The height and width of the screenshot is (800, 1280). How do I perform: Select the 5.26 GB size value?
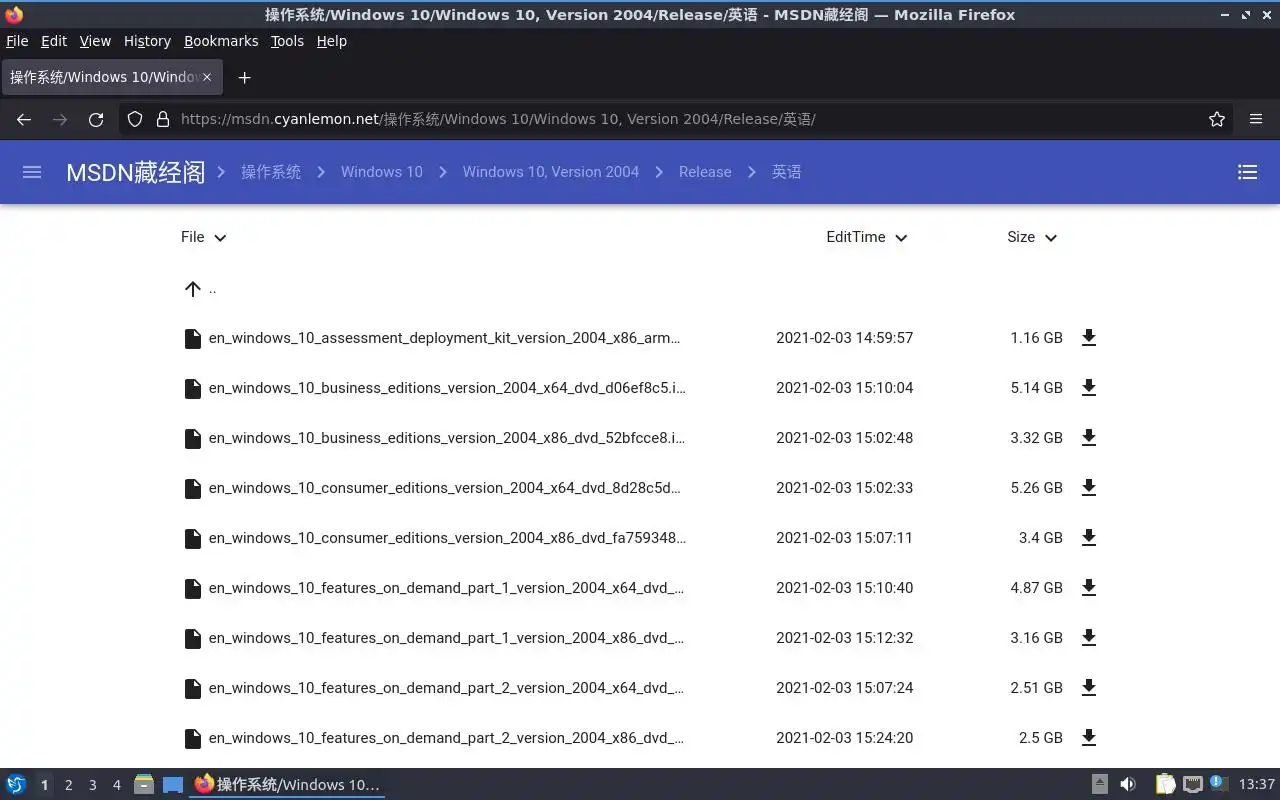tap(1036, 488)
